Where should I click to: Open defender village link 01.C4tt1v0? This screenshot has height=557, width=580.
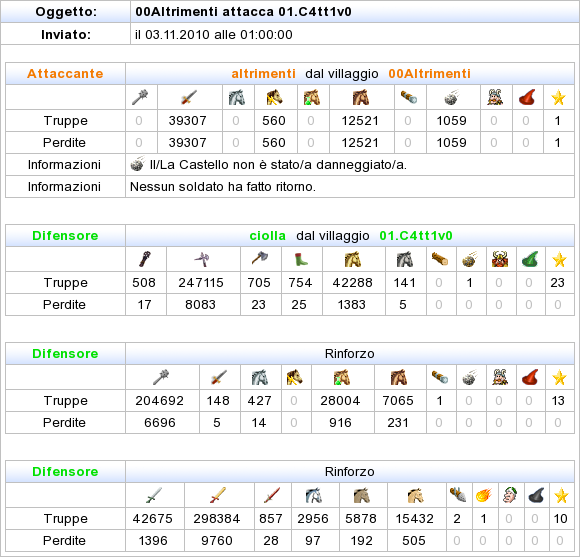pos(416,236)
